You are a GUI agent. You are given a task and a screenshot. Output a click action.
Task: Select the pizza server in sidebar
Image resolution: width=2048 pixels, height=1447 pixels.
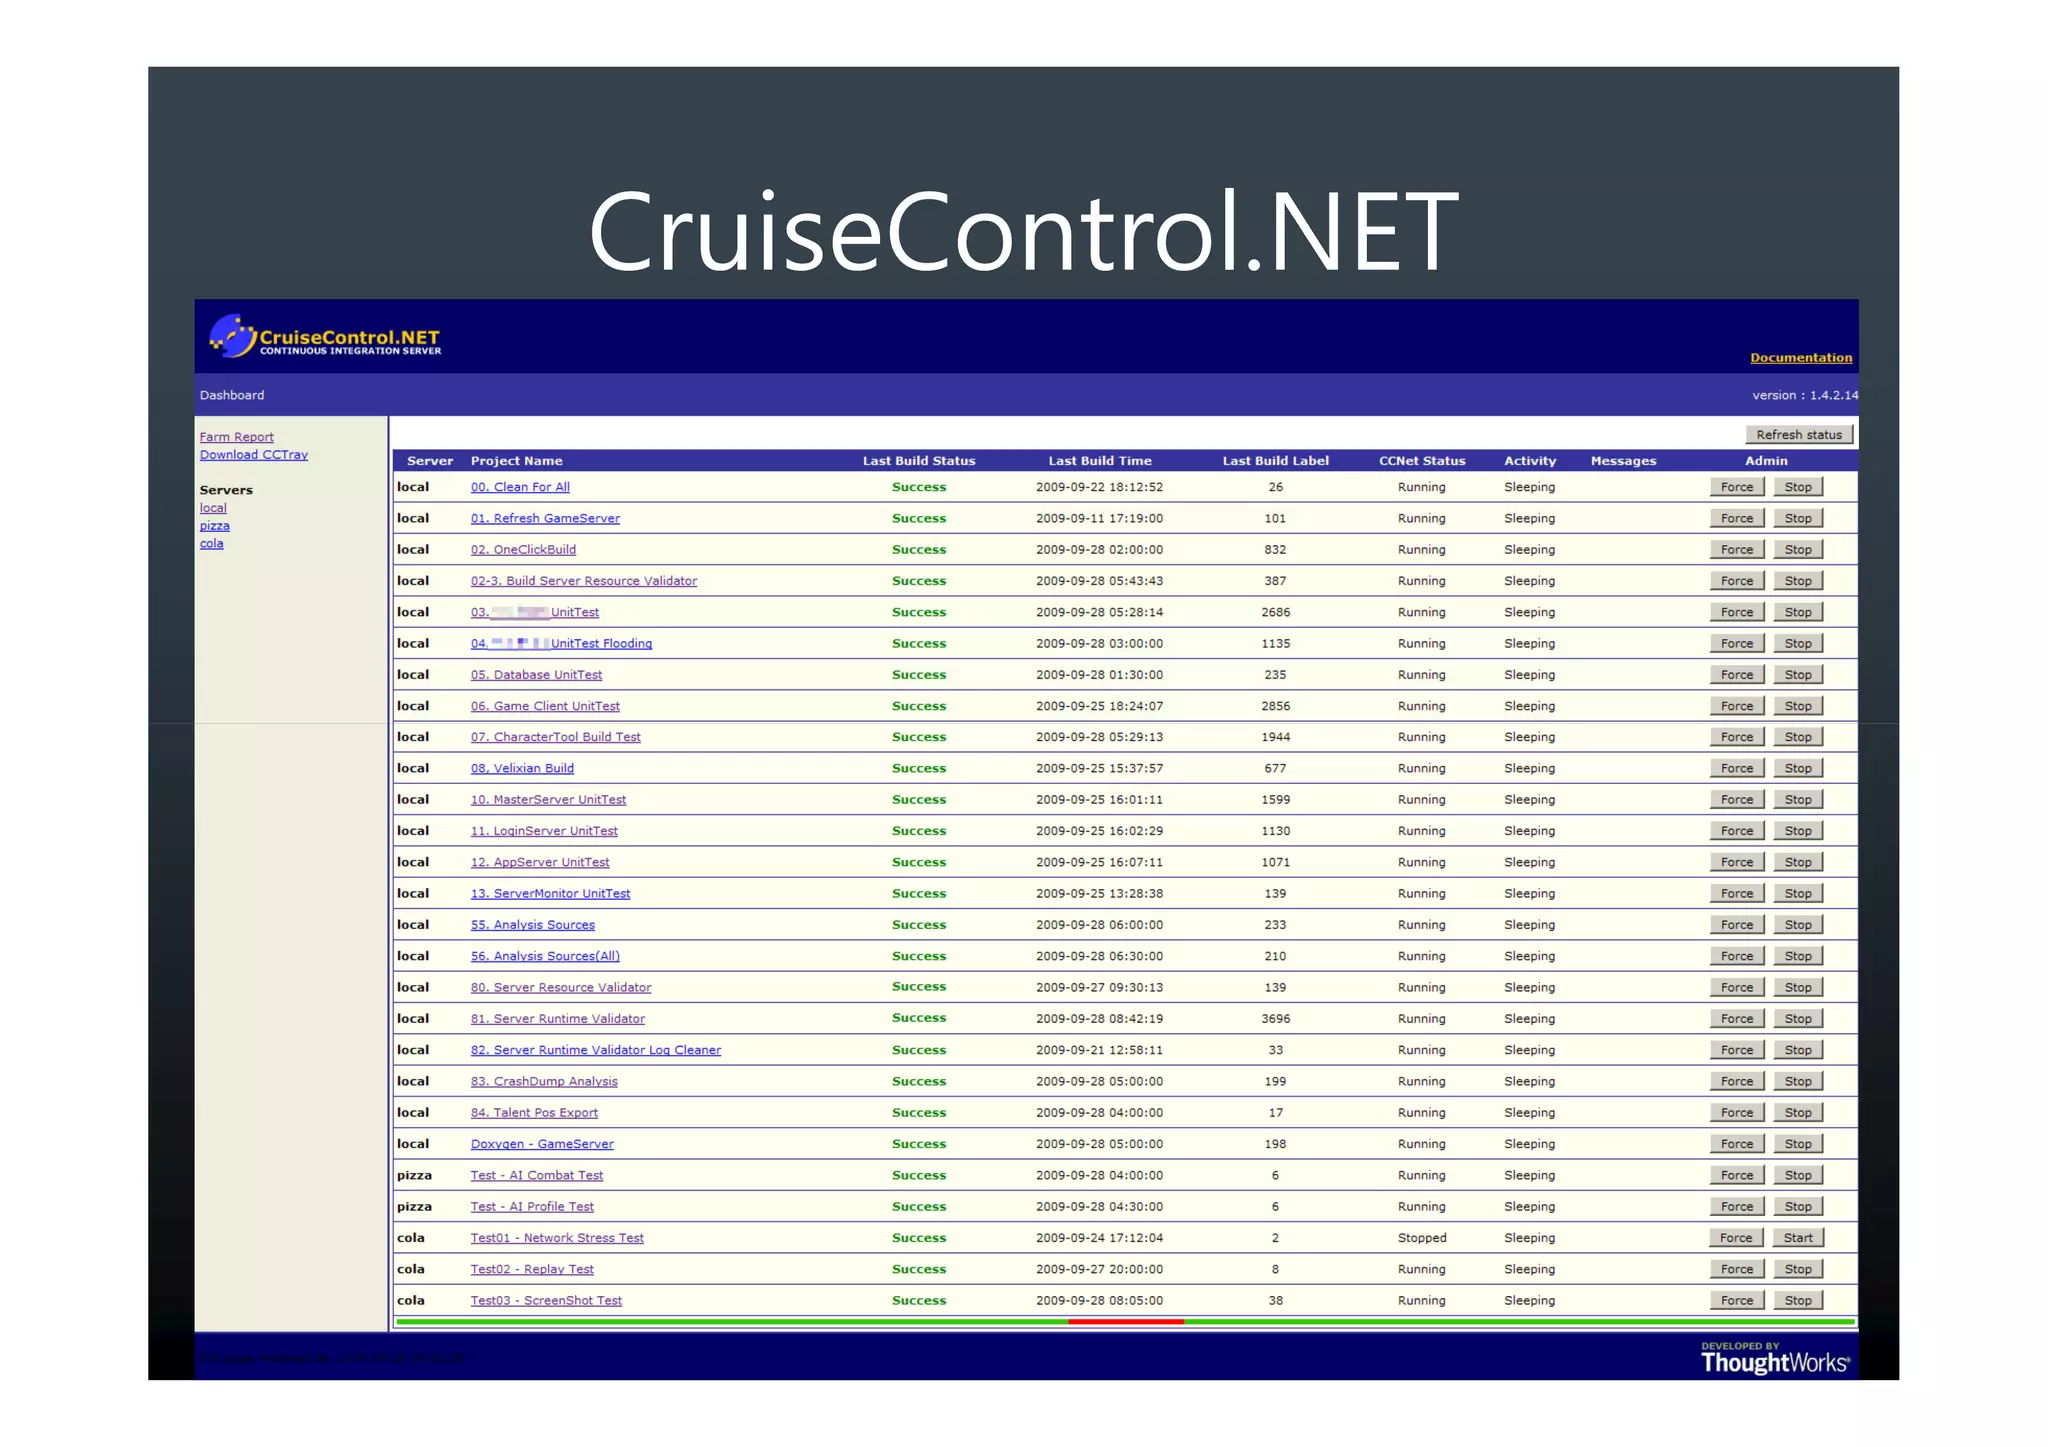click(214, 526)
